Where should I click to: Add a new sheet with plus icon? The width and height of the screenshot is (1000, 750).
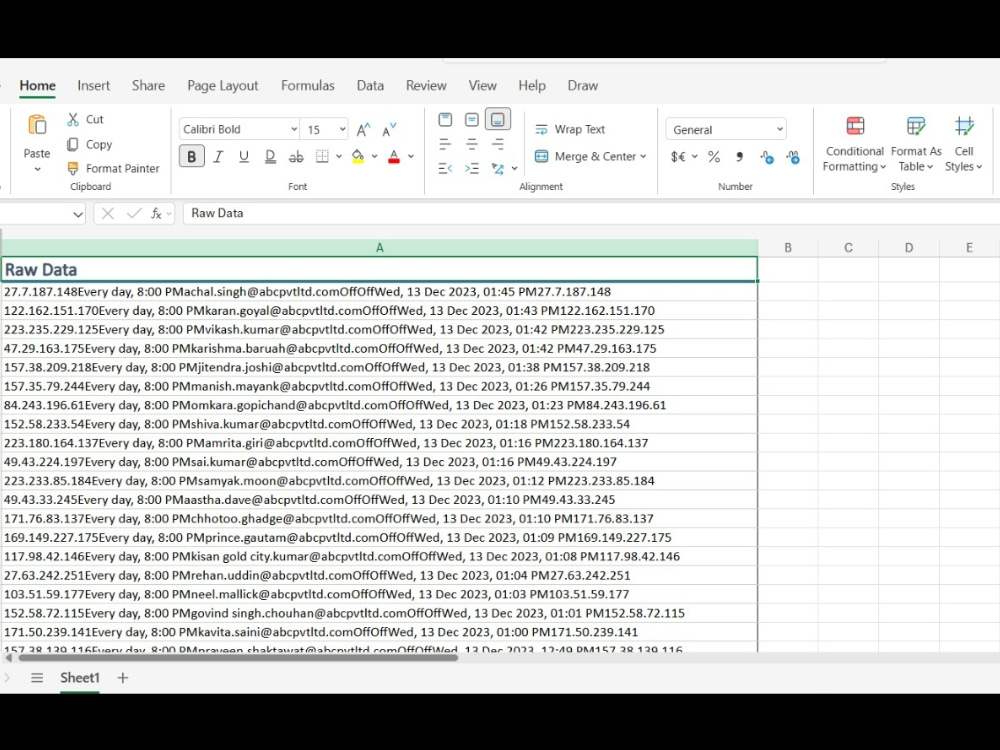coord(123,678)
